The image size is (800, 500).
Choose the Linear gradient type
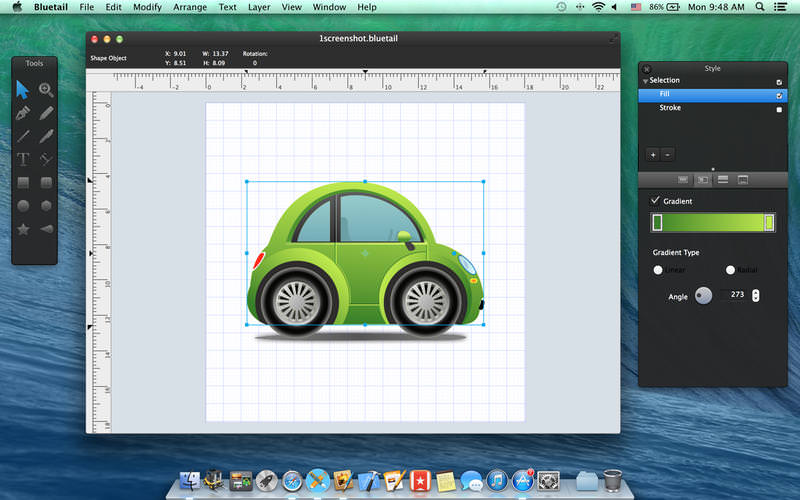coord(658,270)
